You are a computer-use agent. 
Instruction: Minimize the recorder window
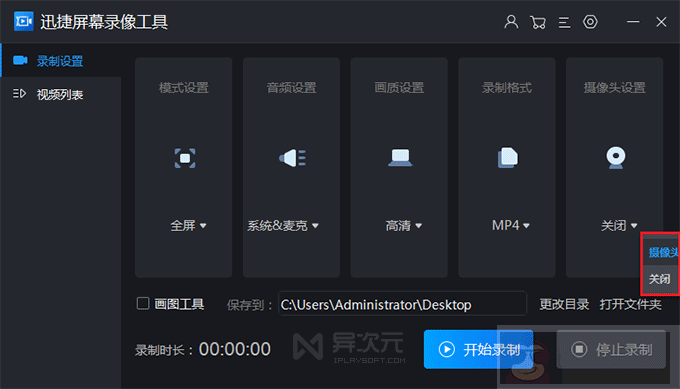(x=633, y=22)
